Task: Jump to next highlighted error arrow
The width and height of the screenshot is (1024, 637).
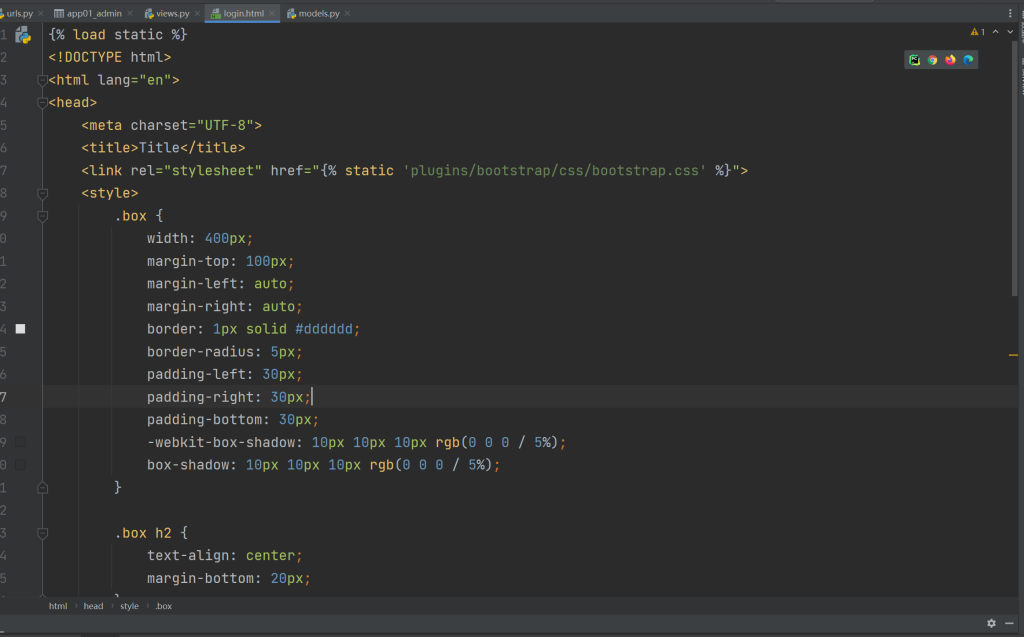Action: (1008, 32)
